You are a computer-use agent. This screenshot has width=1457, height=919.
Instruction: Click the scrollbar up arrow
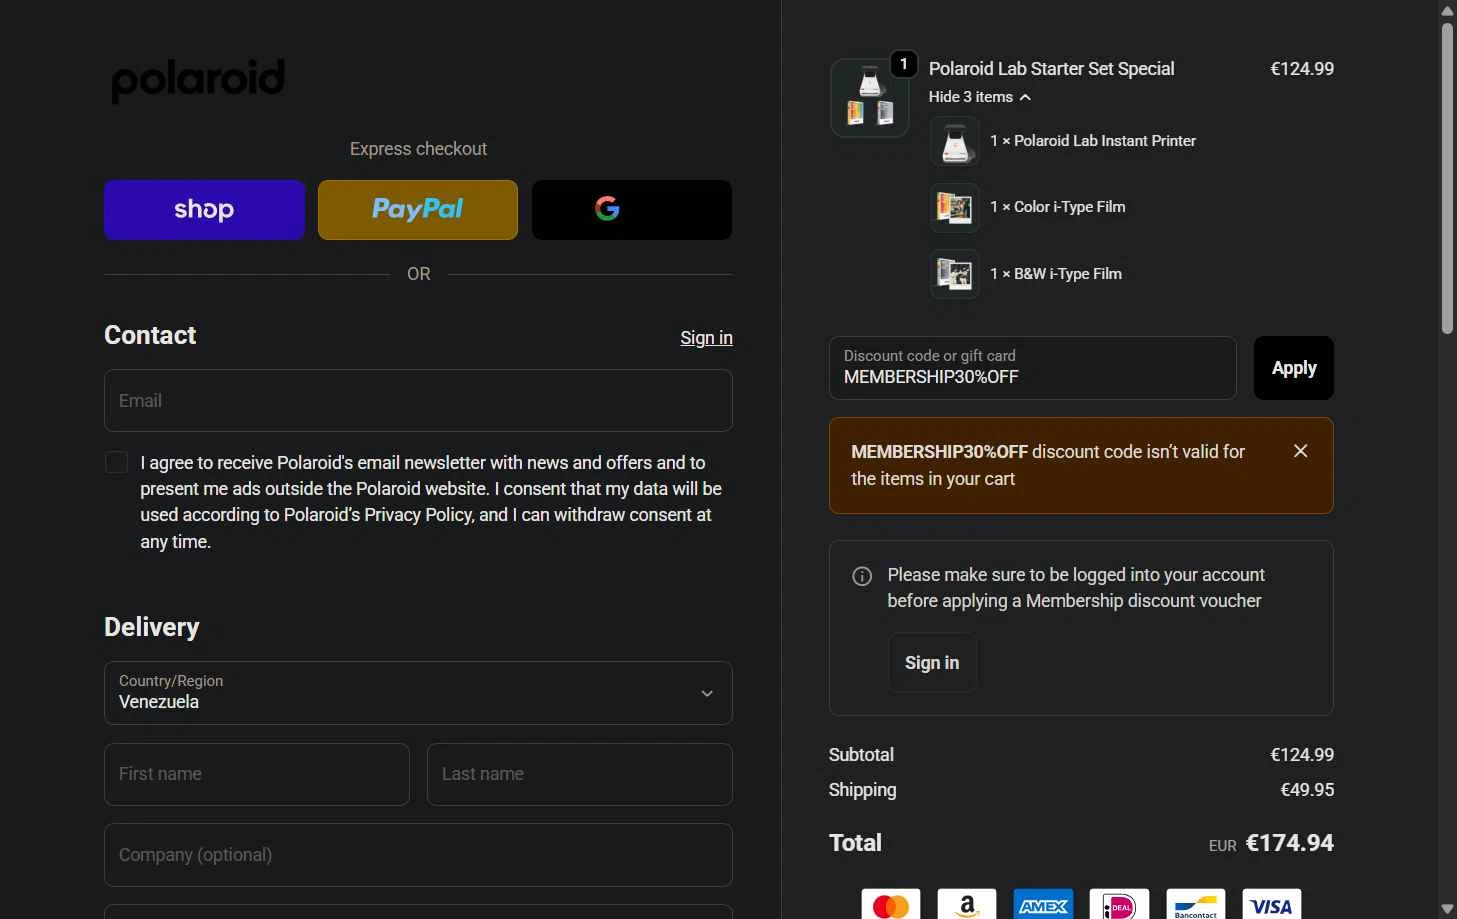(1447, 10)
